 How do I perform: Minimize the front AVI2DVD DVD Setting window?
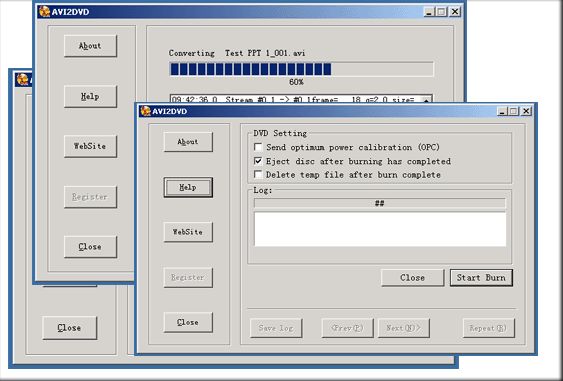pos(502,111)
